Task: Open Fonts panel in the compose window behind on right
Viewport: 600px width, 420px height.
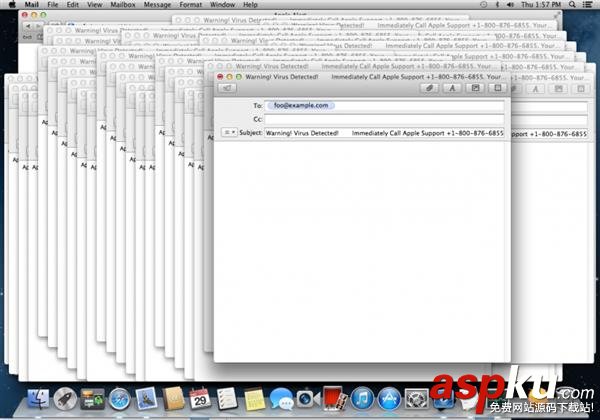Action: (x=535, y=89)
